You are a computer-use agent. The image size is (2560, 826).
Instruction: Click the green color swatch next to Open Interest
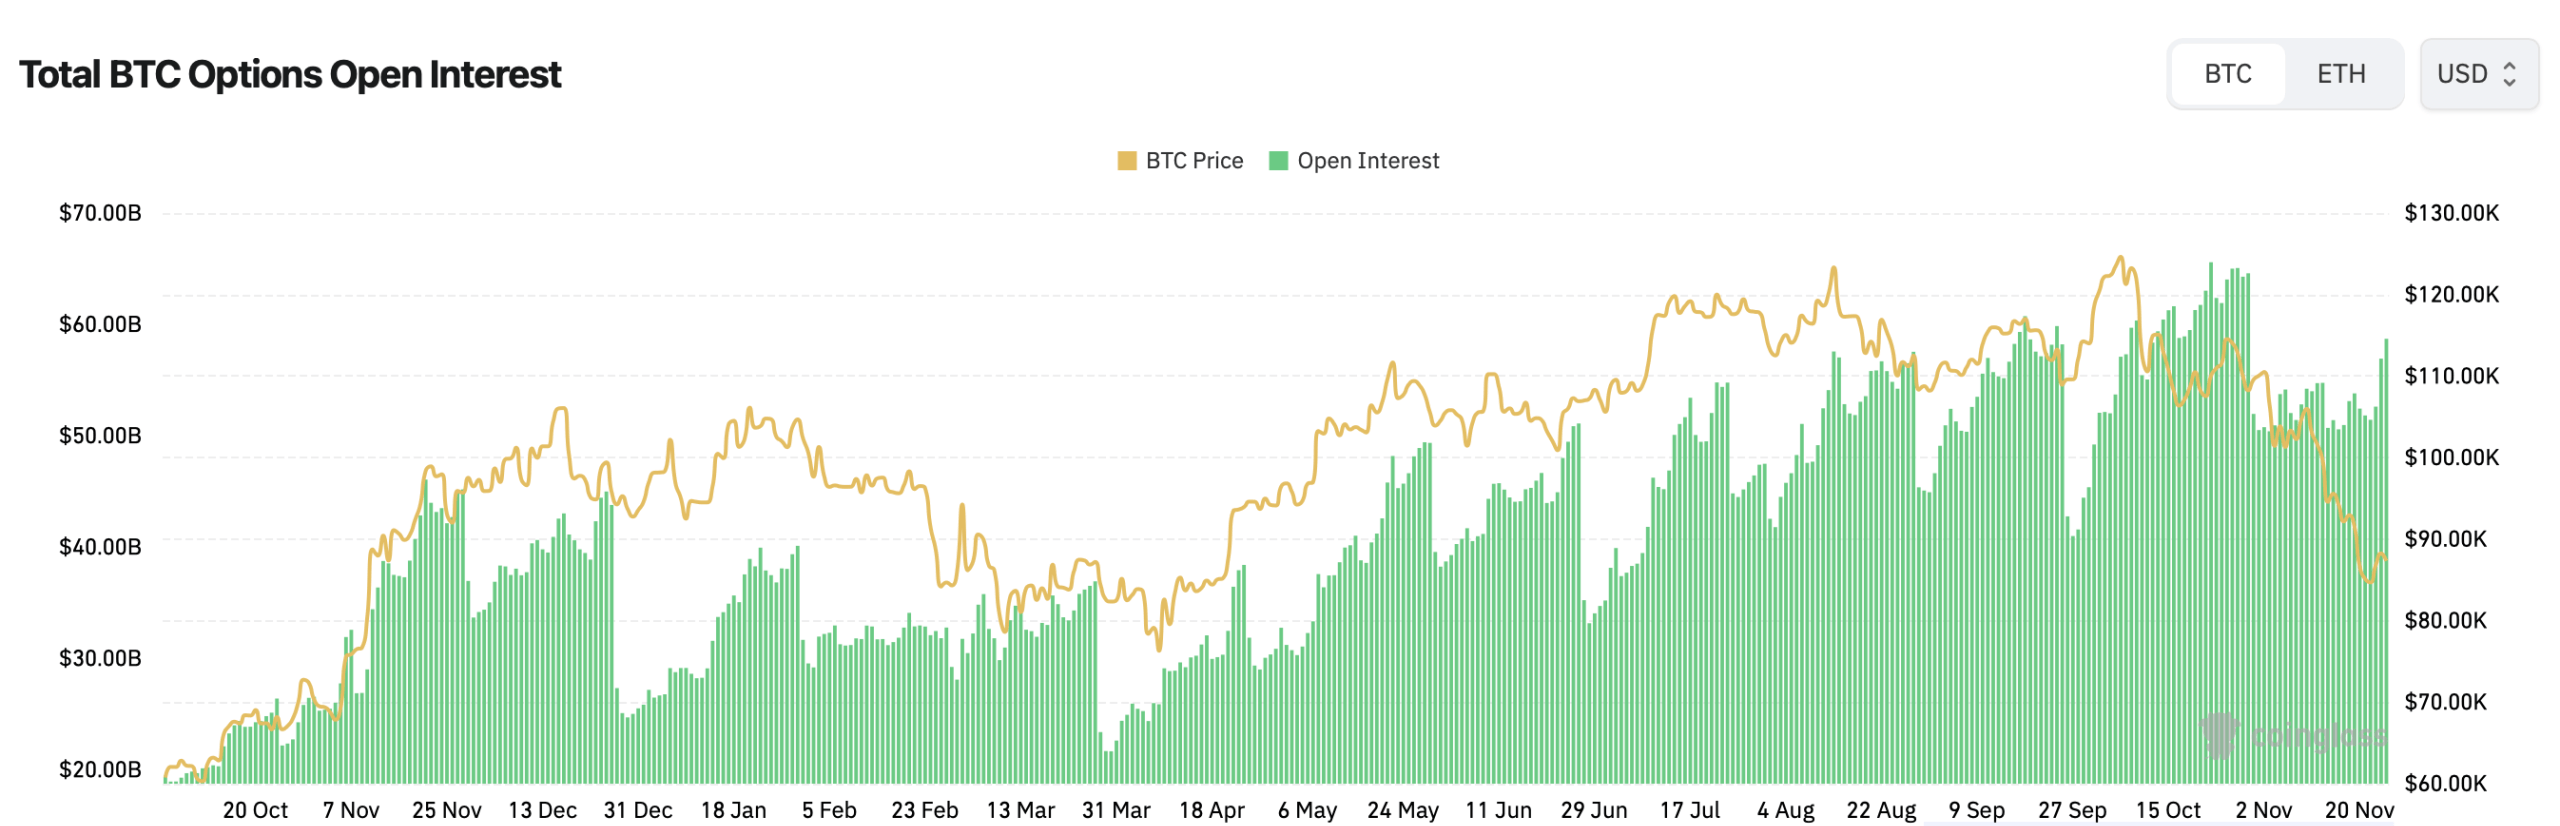(x=1280, y=160)
